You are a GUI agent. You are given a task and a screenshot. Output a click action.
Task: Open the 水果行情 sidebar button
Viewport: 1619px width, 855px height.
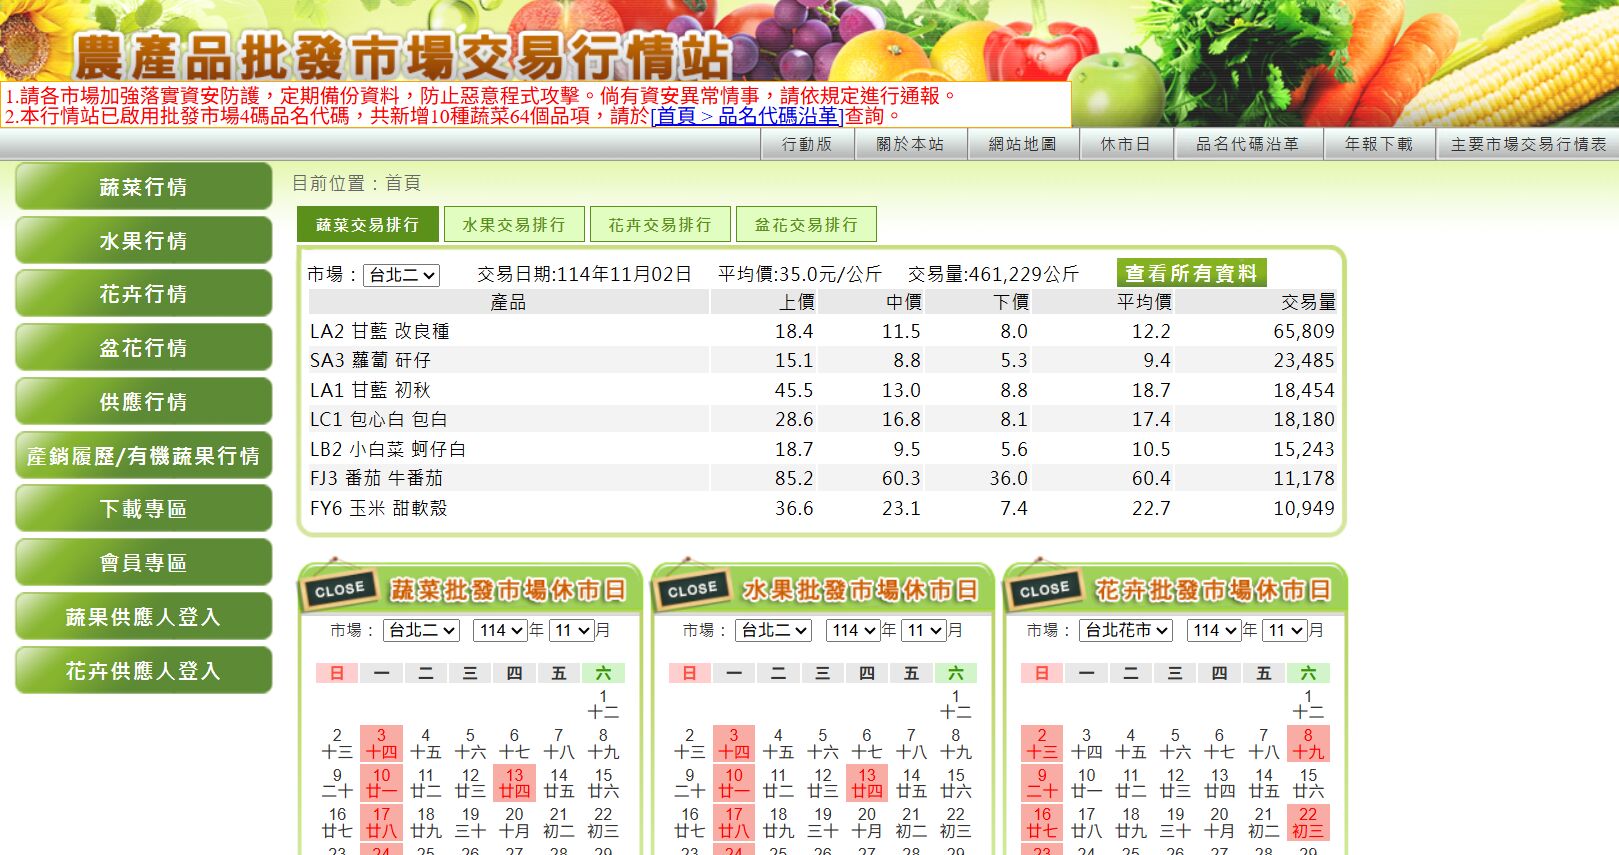pyautogui.click(x=143, y=241)
